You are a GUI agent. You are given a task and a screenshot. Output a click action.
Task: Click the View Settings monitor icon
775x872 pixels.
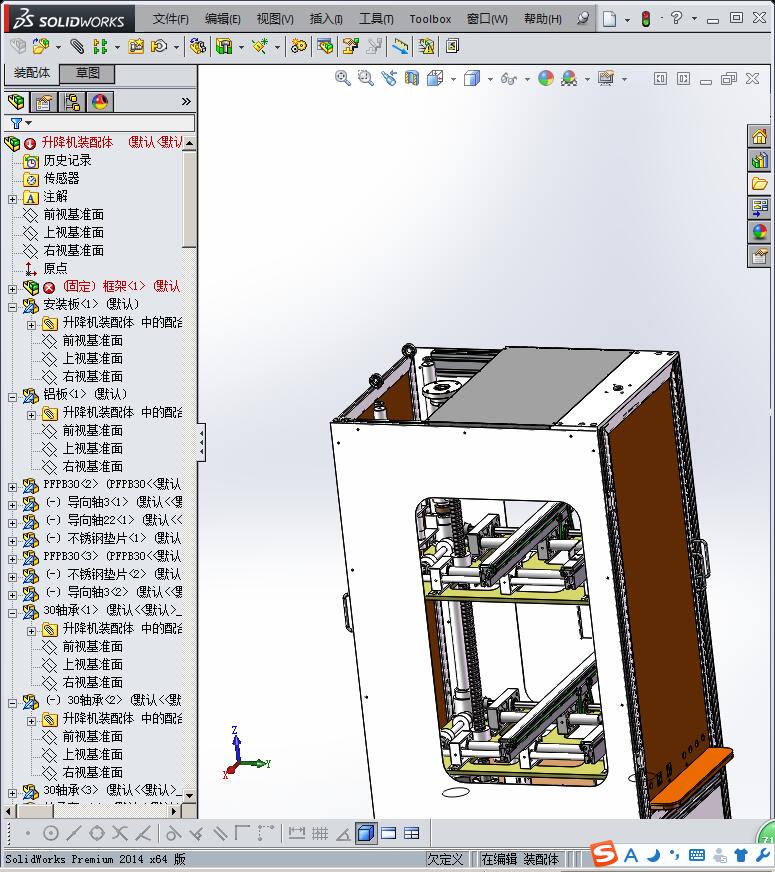pyautogui.click(x=606, y=78)
